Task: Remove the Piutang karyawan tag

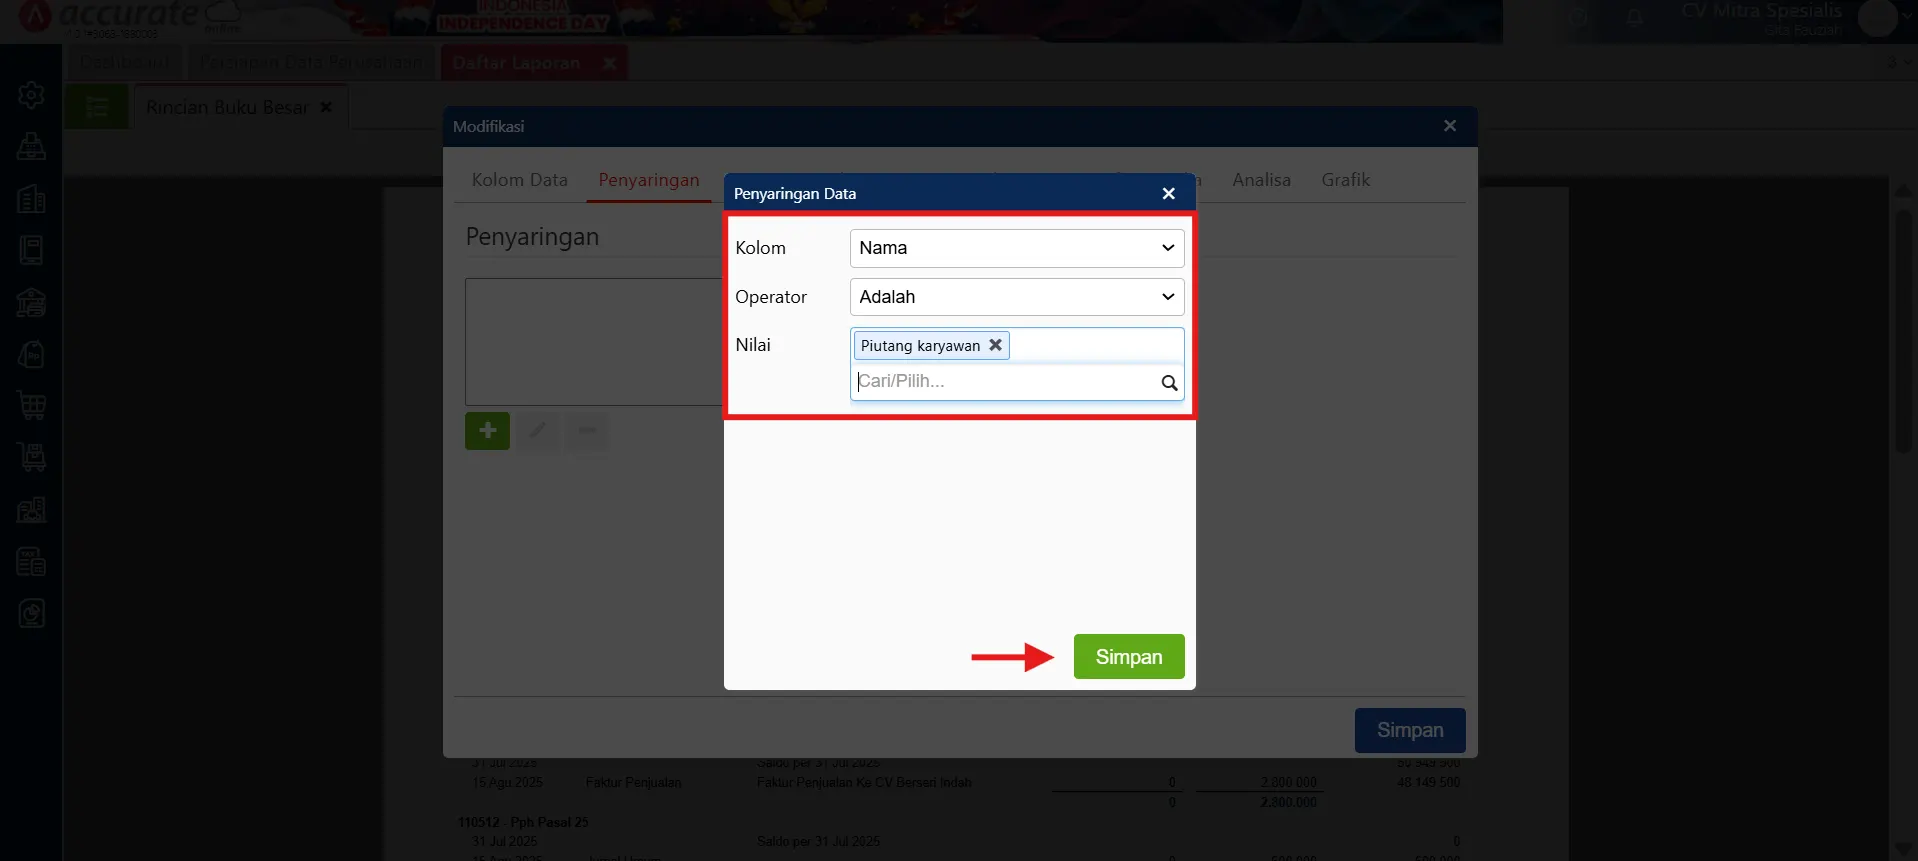Action: pos(995,345)
